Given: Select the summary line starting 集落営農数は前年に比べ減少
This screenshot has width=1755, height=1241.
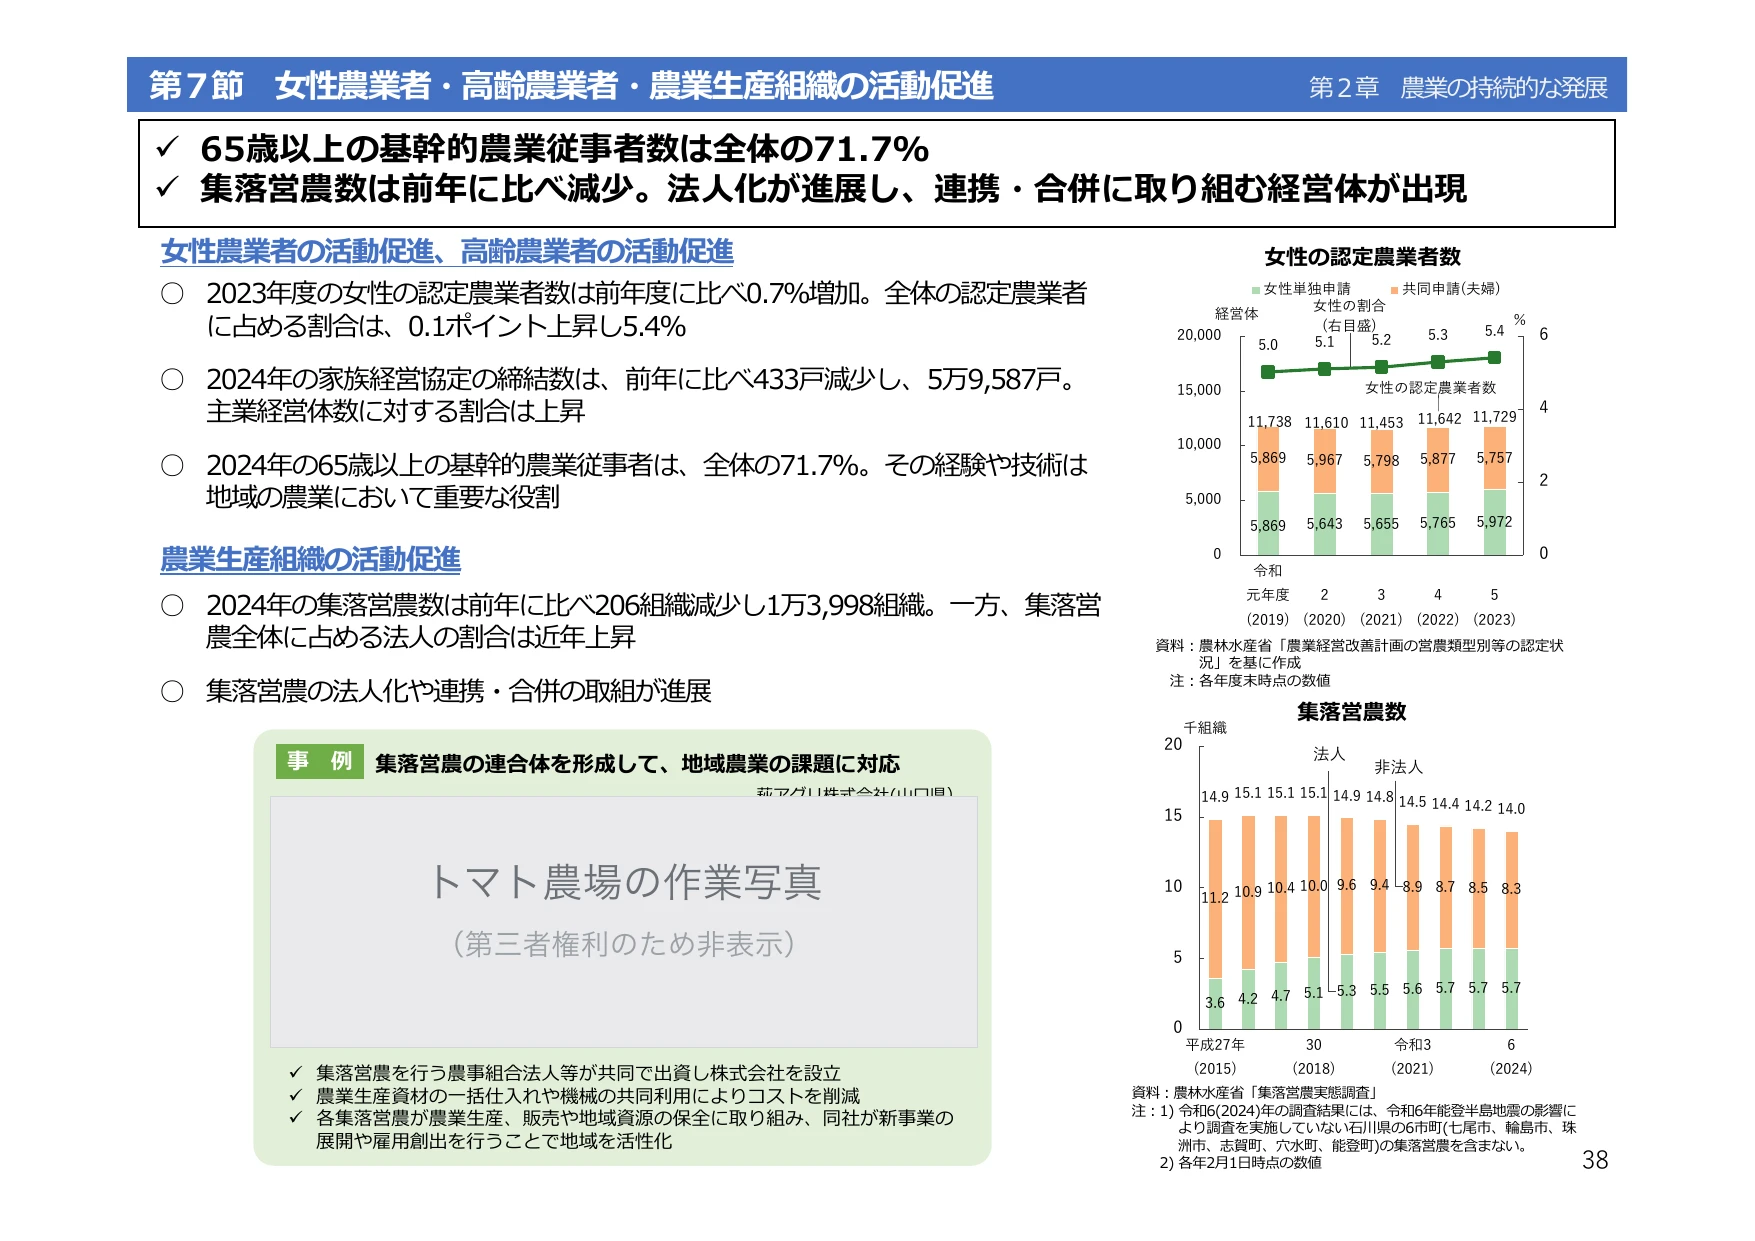Looking at the screenshot, I should (833, 189).
